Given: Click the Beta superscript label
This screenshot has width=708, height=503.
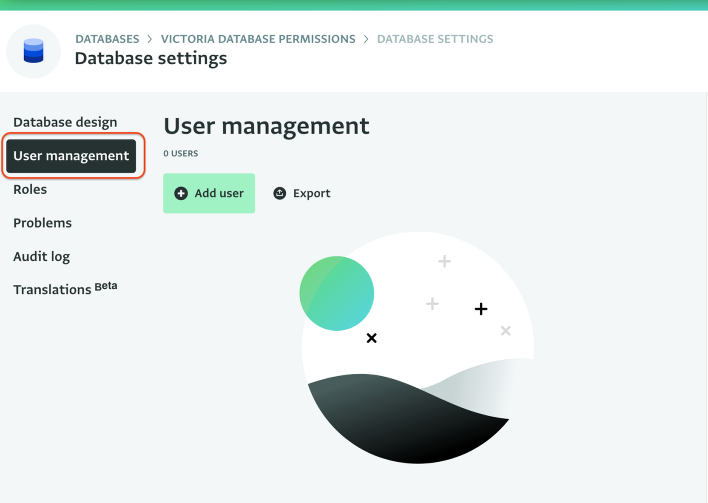Looking at the screenshot, I should [106, 286].
